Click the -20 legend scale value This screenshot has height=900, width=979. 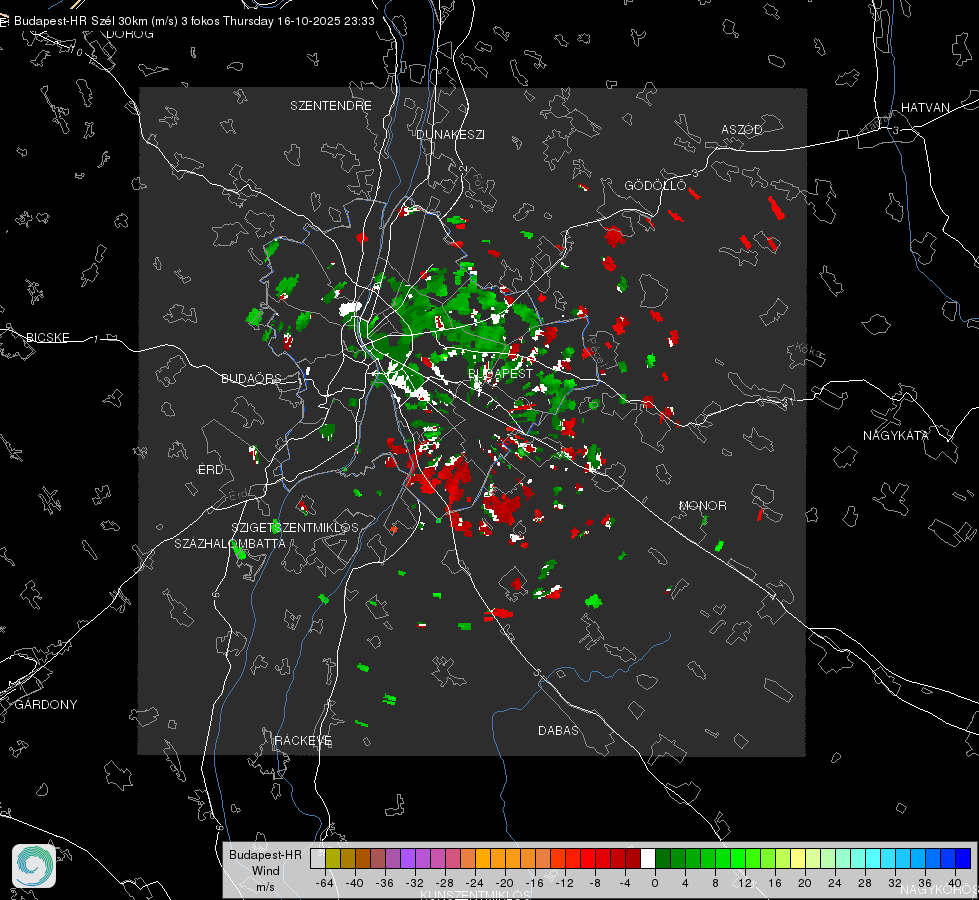pos(504,883)
